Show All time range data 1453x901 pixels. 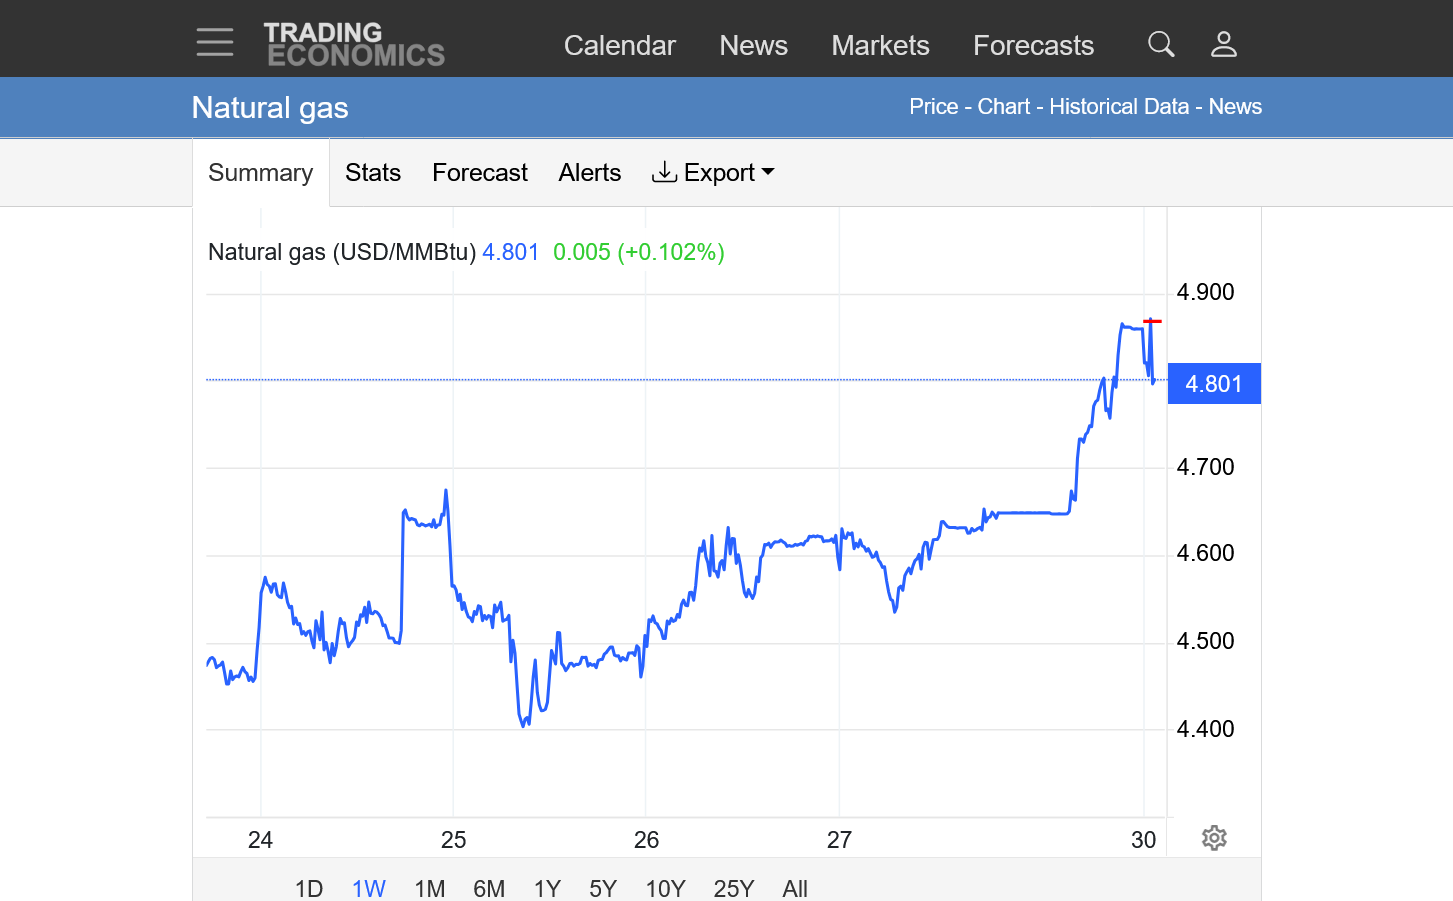pyautogui.click(x=795, y=888)
